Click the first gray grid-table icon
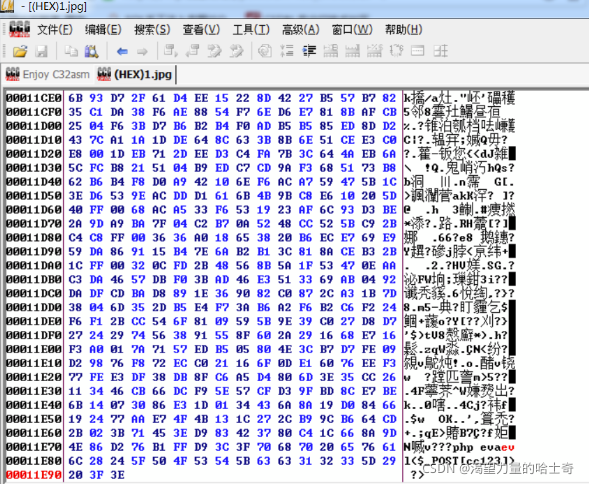This screenshot has height=484, width=589. 331,50
